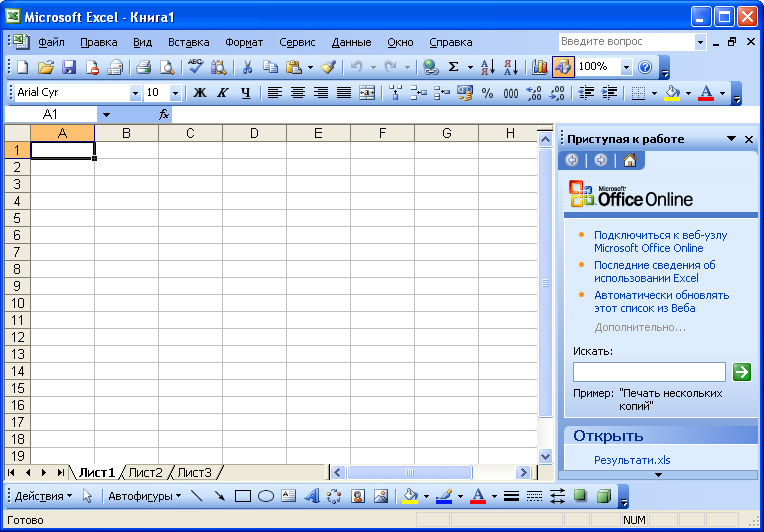The image size is (764, 532).
Task: Insert WordArt from the drawing toolbar
Action: pyautogui.click(x=311, y=496)
